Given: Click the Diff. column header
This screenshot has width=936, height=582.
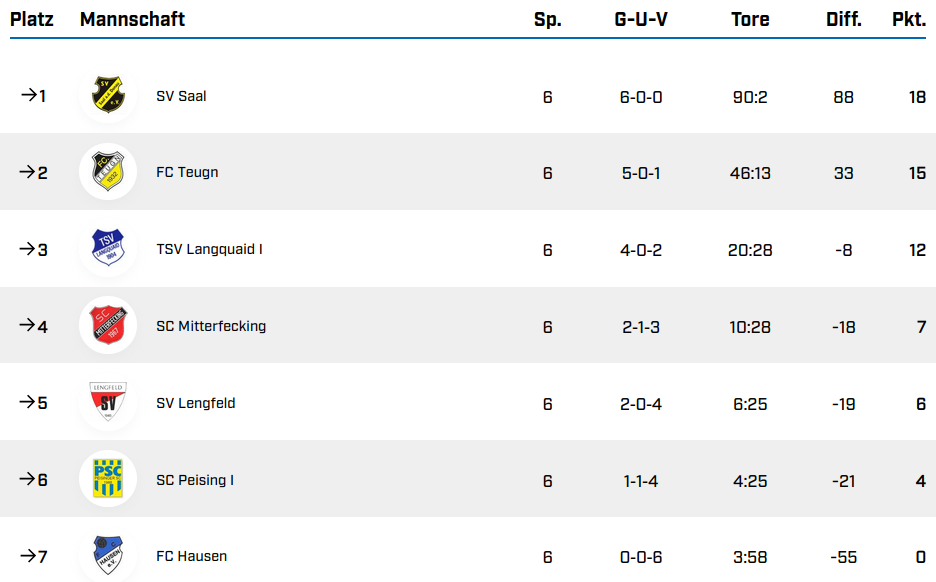Looking at the screenshot, I should pos(844,19).
